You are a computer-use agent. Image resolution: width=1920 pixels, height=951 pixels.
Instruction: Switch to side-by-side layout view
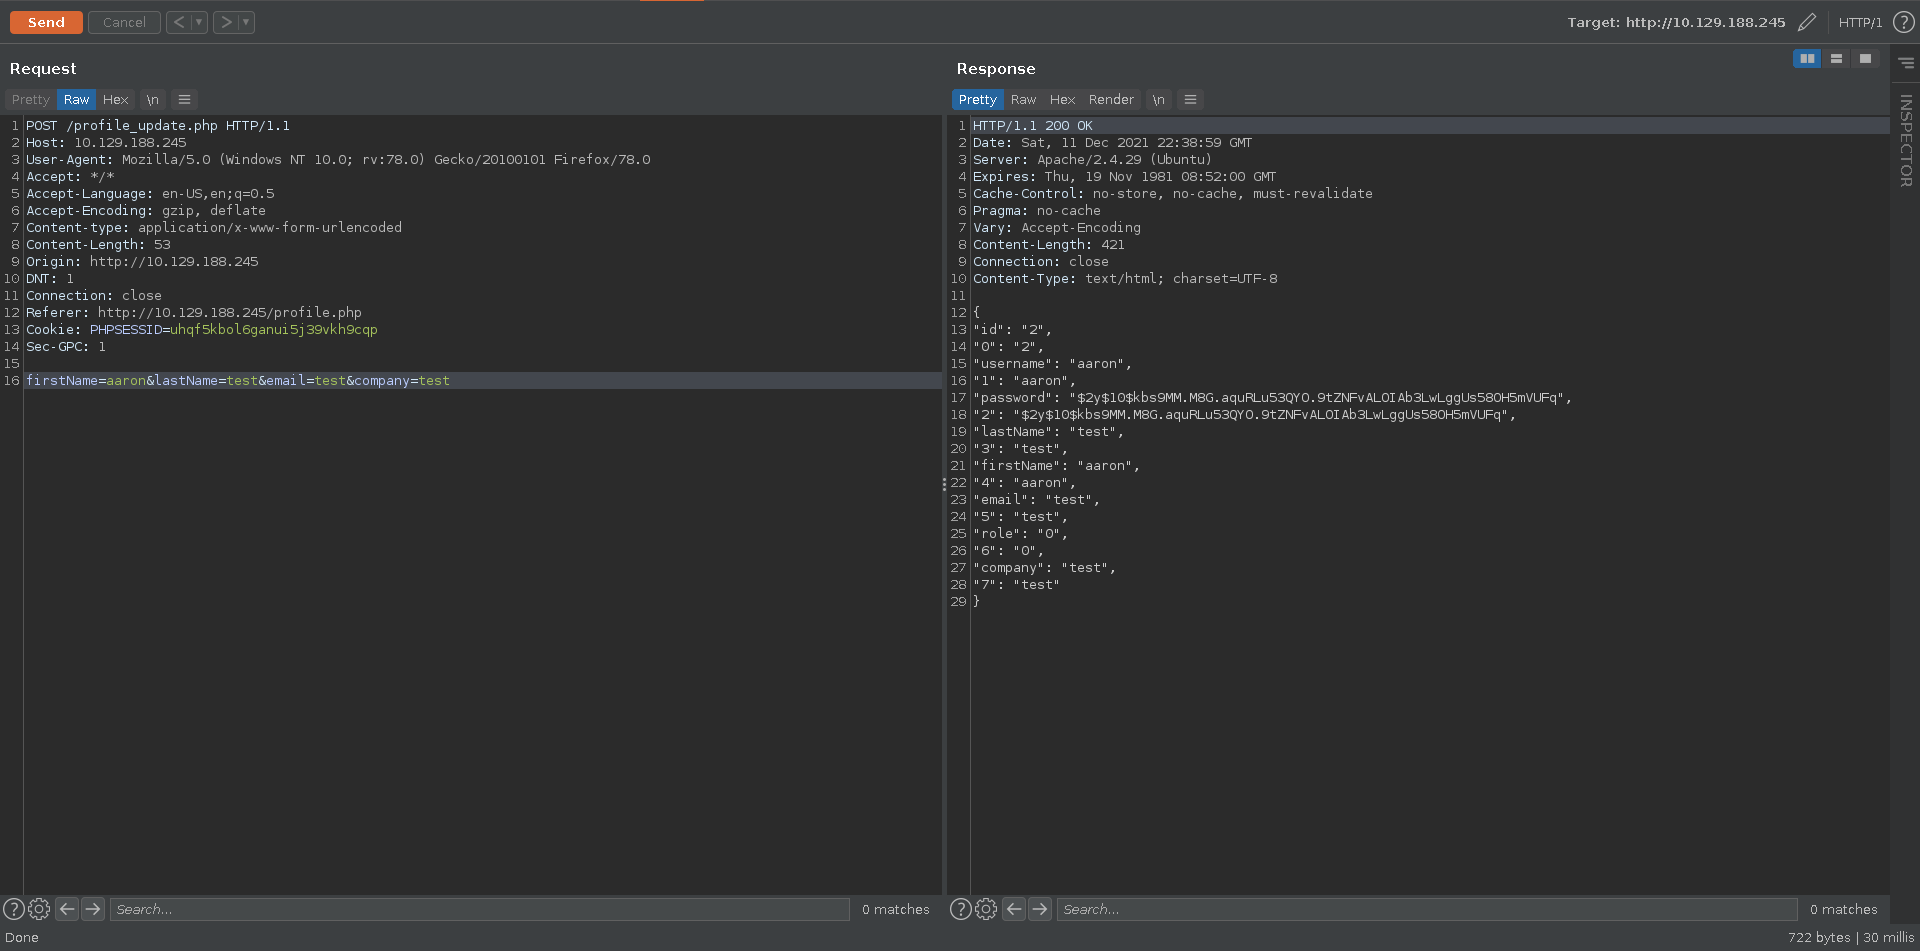pos(1807,59)
